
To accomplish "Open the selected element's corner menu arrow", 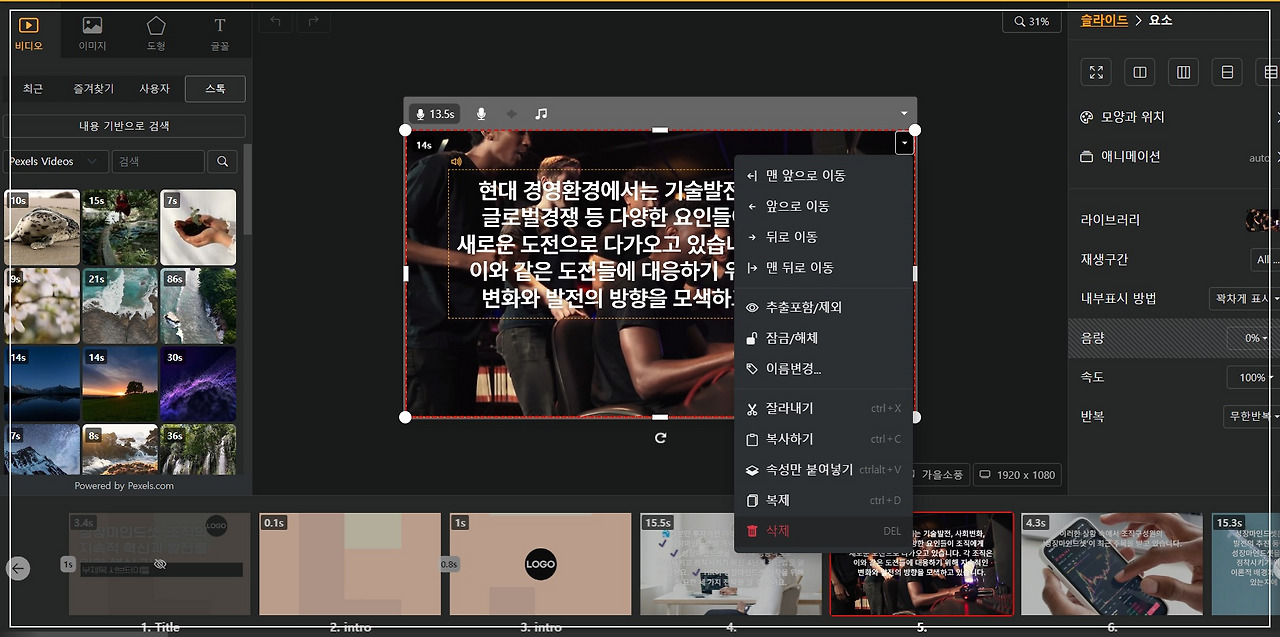I will pyautogui.click(x=904, y=144).
